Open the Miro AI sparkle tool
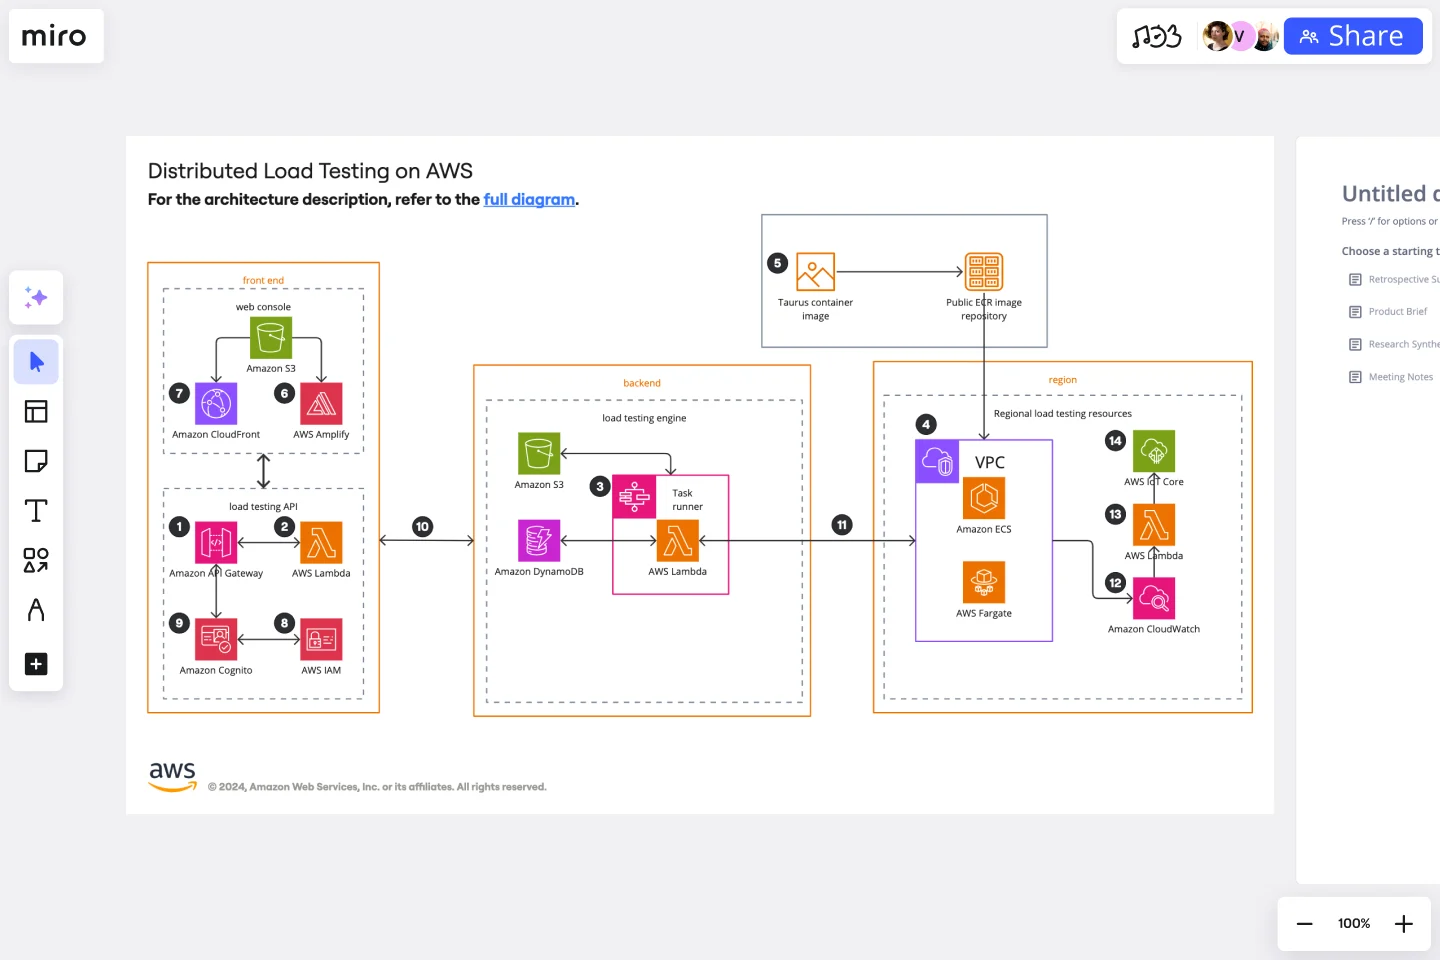The height and width of the screenshot is (960, 1440). coord(36,297)
